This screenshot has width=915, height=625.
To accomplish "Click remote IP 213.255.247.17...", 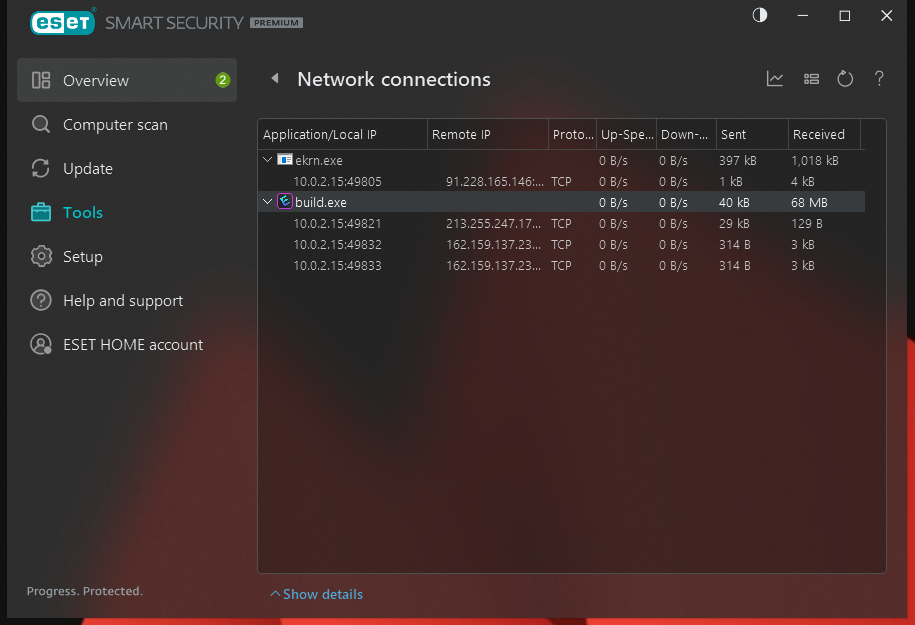I will 494,224.
